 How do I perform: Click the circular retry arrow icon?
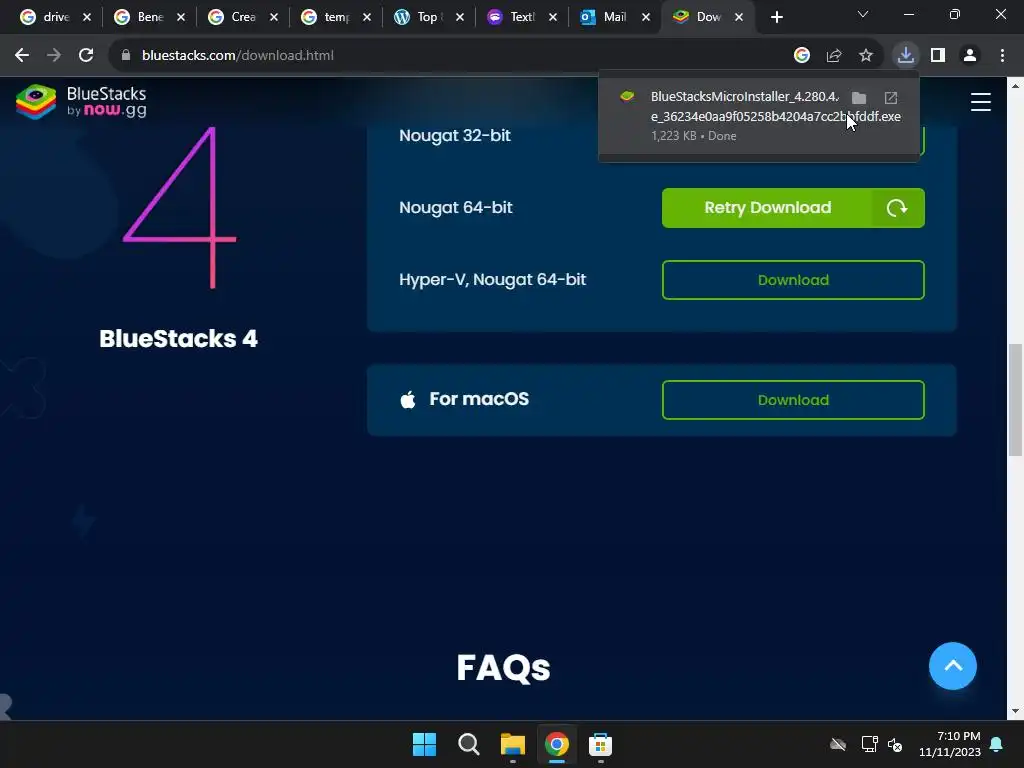[x=897, y=208]
